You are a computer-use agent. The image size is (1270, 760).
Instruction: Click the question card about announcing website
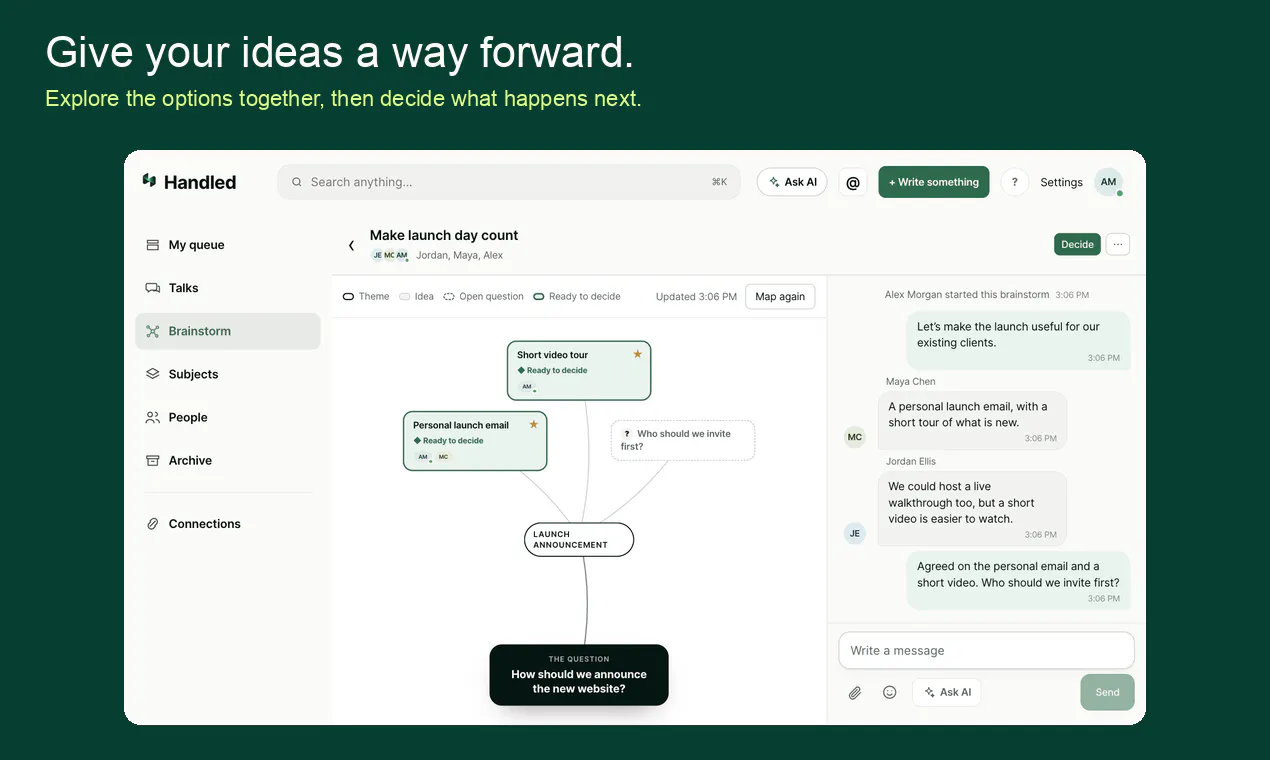click(579, 675)
